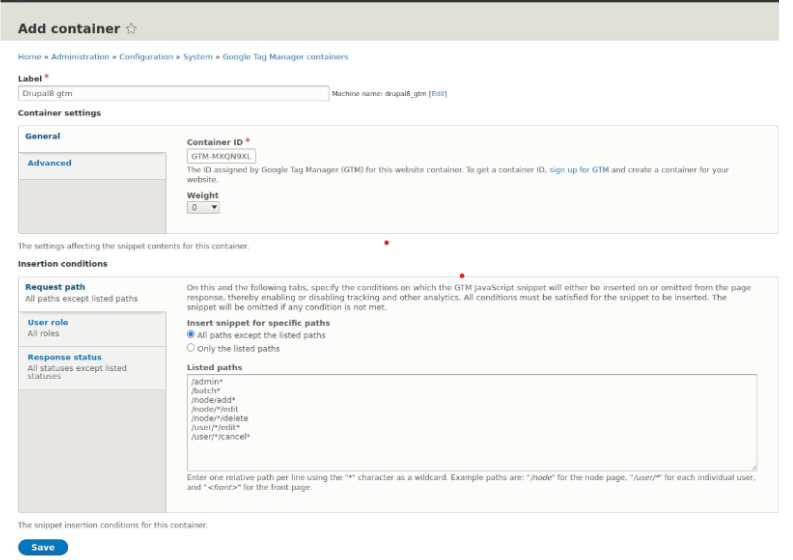Go to Home breadcrumb link

coord(29,57)
